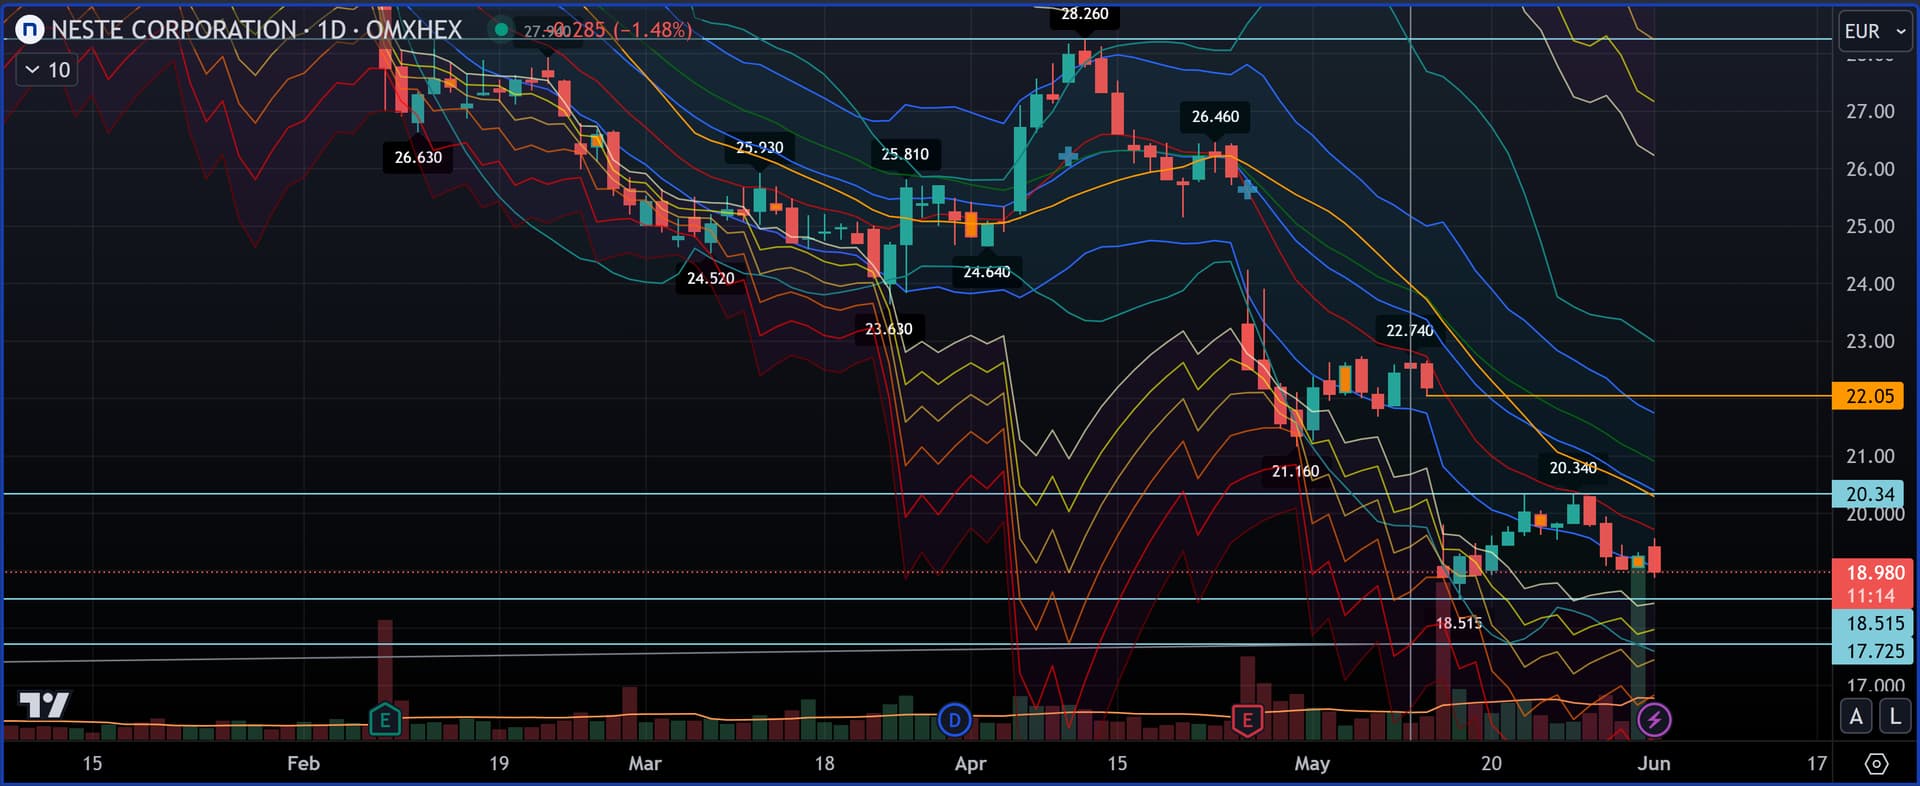Click the Feb label on time axis
Viewport: 1920px width, 786px height.
pyautogui.click(x=303, y=763)
